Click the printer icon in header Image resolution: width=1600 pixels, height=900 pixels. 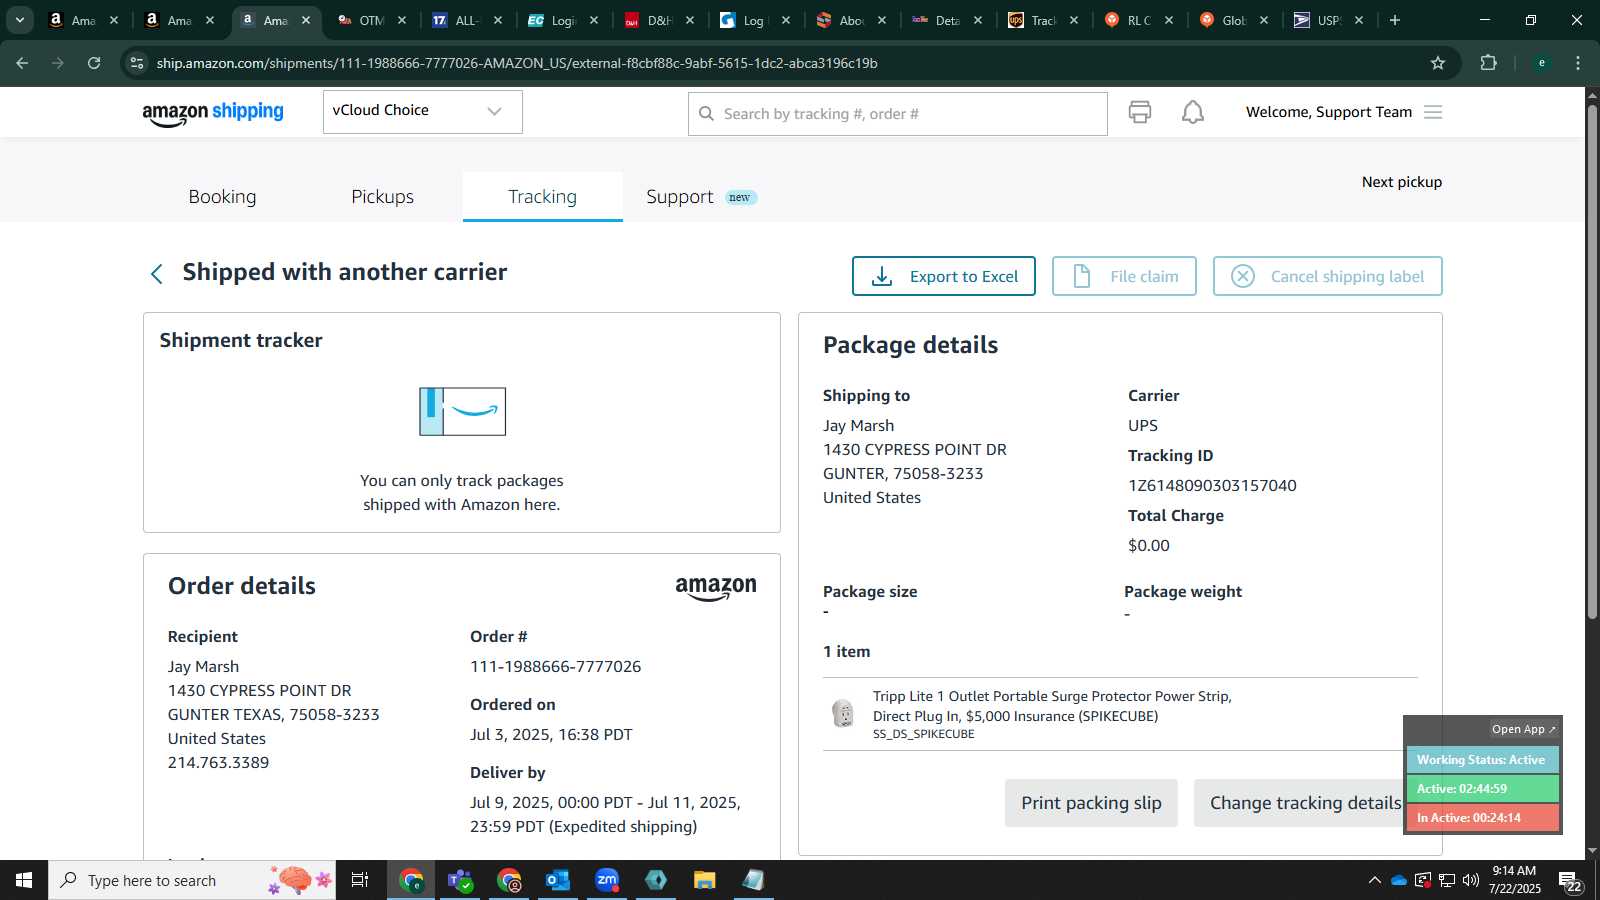click(x=1140, y=112)
